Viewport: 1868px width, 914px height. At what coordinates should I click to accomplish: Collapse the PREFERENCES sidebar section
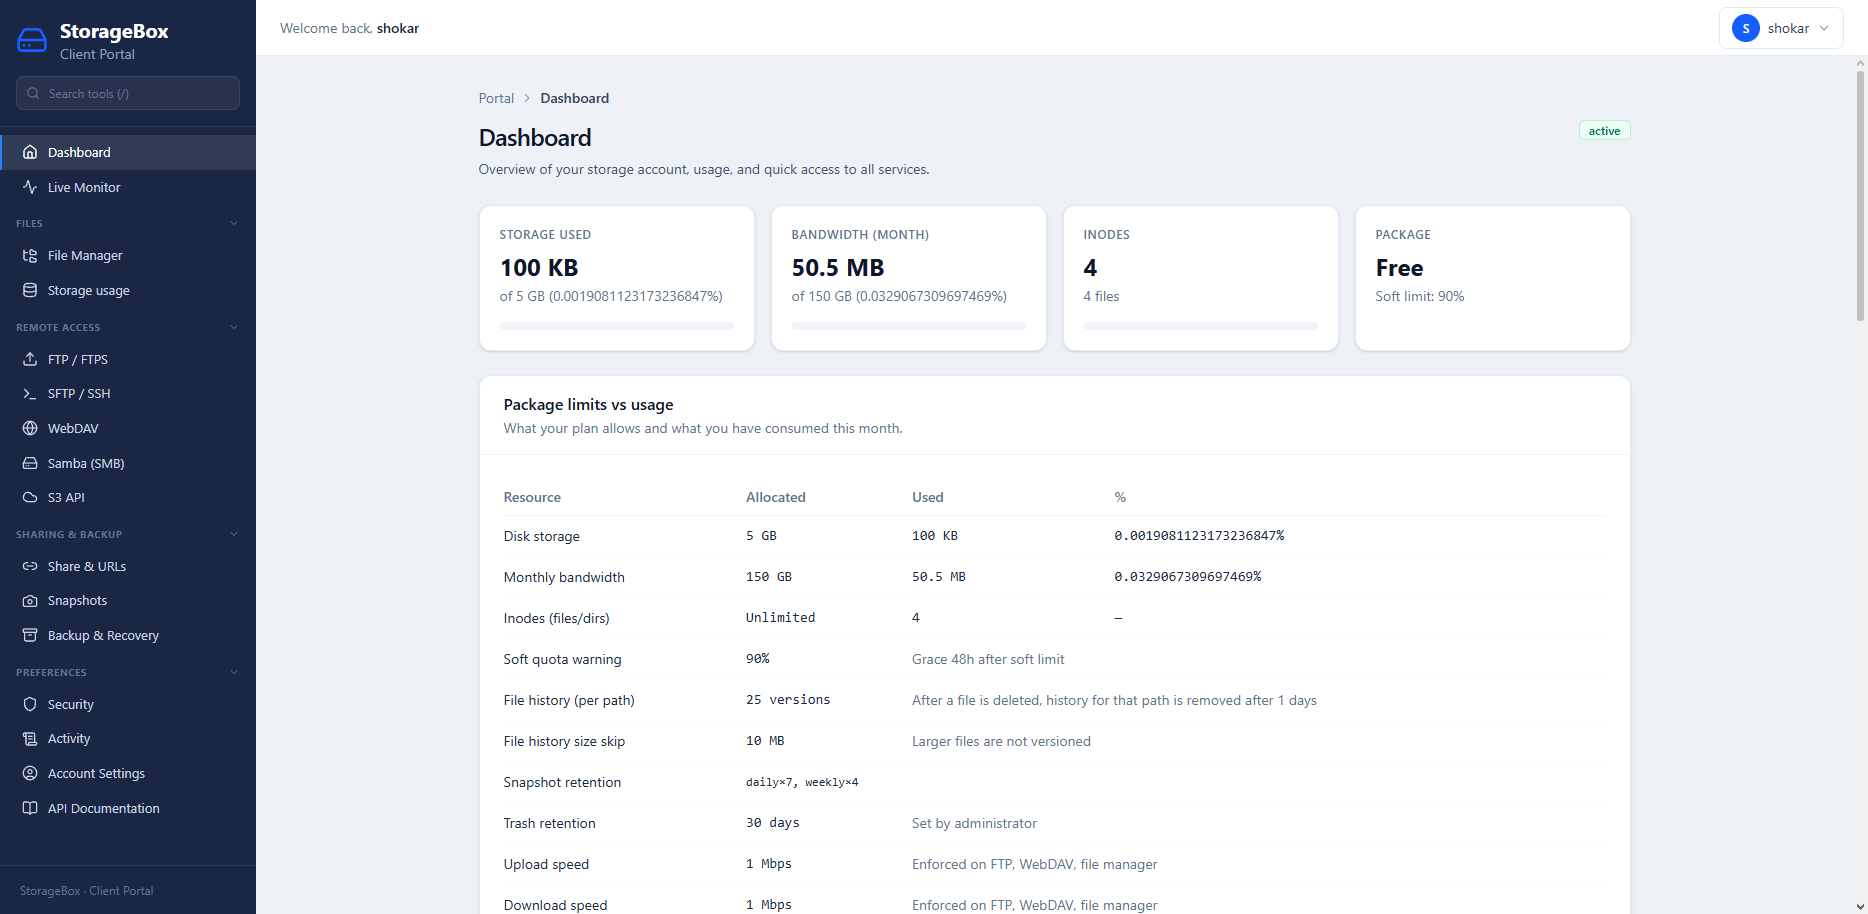[x=234, y=672]
